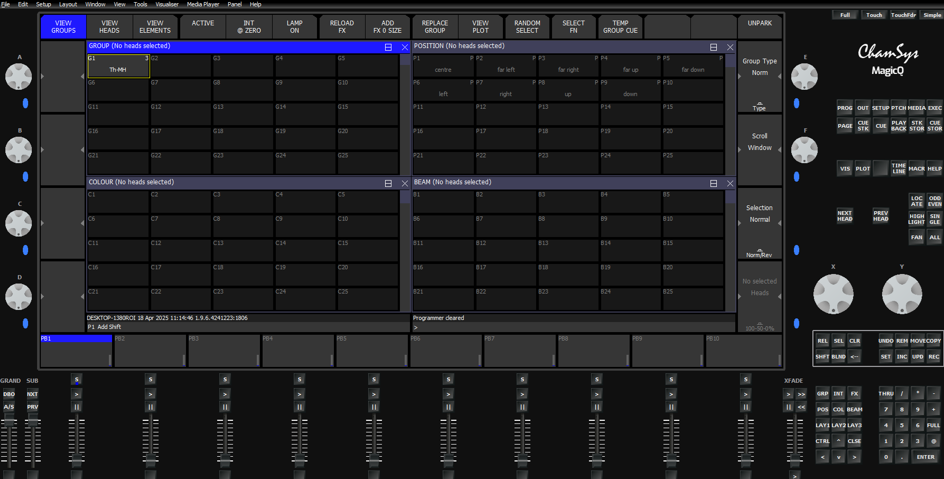Collapse the BEAM window panel

click(713, 183)
